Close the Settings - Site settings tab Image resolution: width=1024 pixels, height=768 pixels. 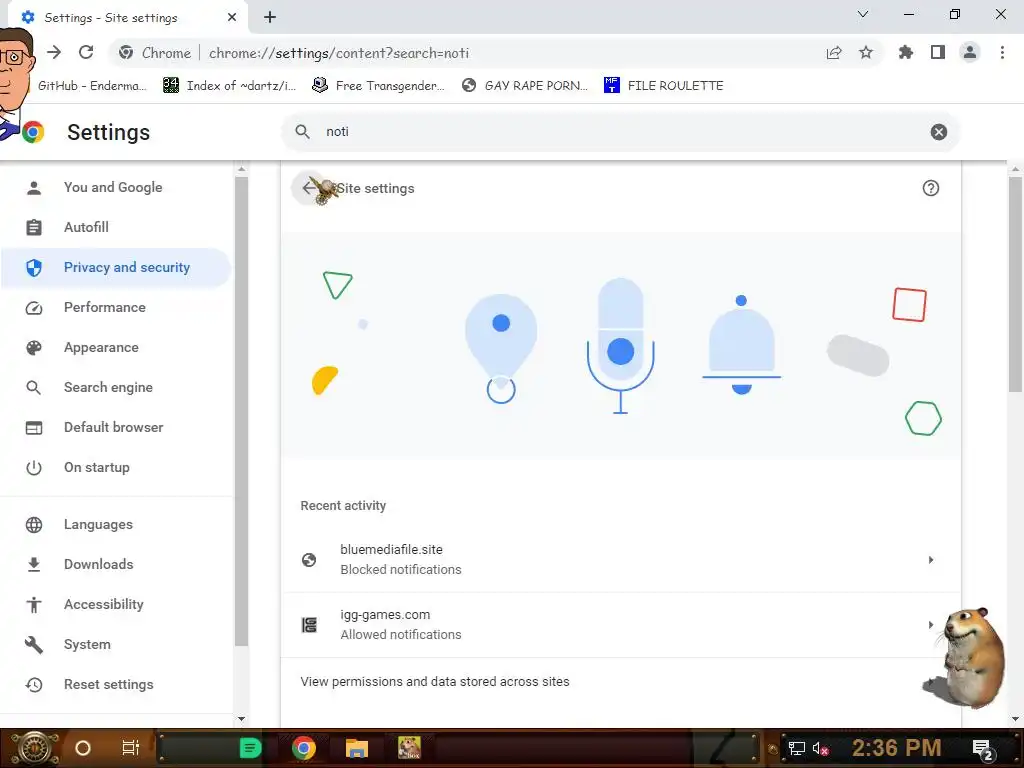tap(232, 18)
